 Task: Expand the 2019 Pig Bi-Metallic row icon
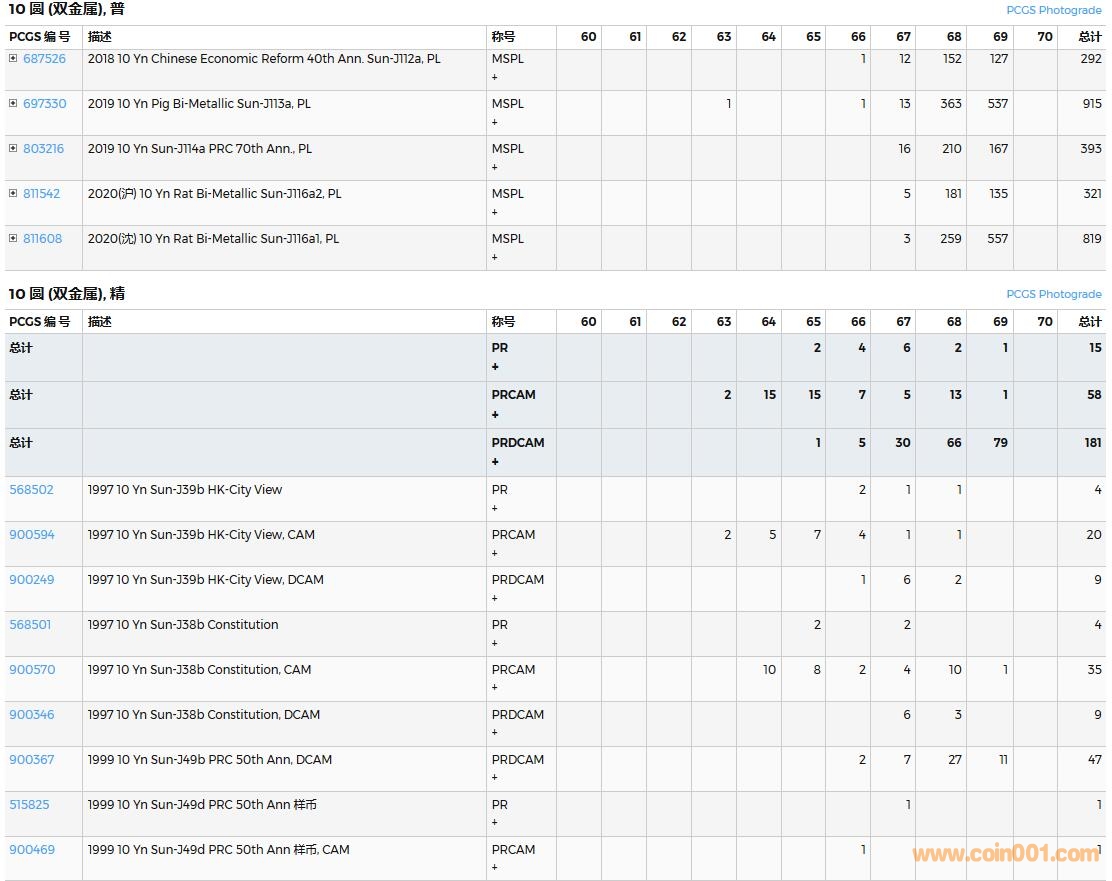tap(13, 104)
